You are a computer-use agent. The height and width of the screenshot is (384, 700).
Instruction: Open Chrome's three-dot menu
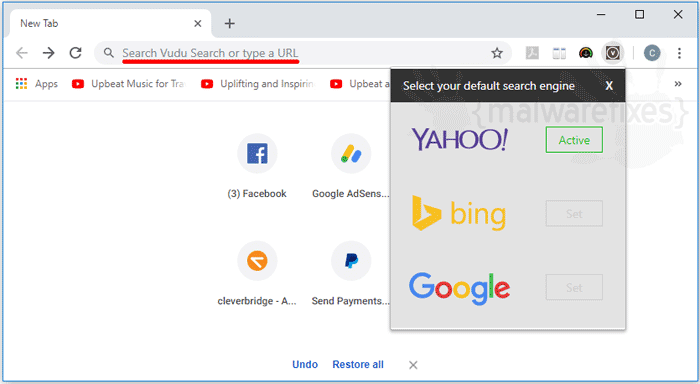679,53
